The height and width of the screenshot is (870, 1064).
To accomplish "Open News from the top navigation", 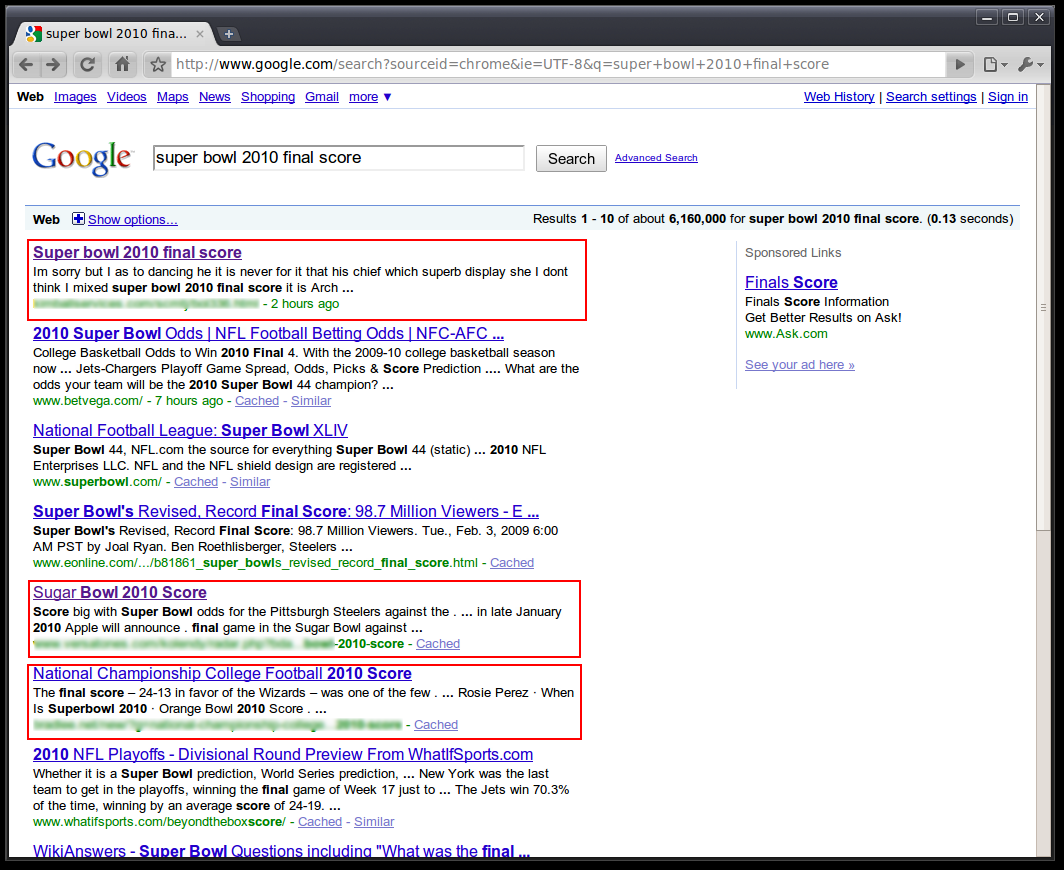I will (x=214, y=97).
